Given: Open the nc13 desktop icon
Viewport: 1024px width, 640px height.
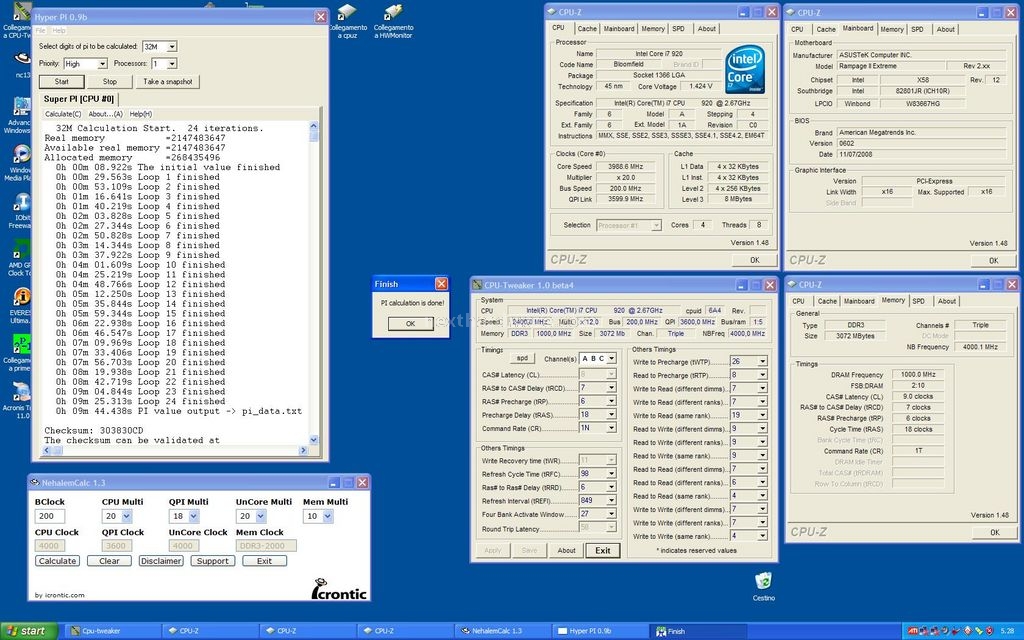Looking at the screenshot, I should pyautogui.click(x=22, y=64).
